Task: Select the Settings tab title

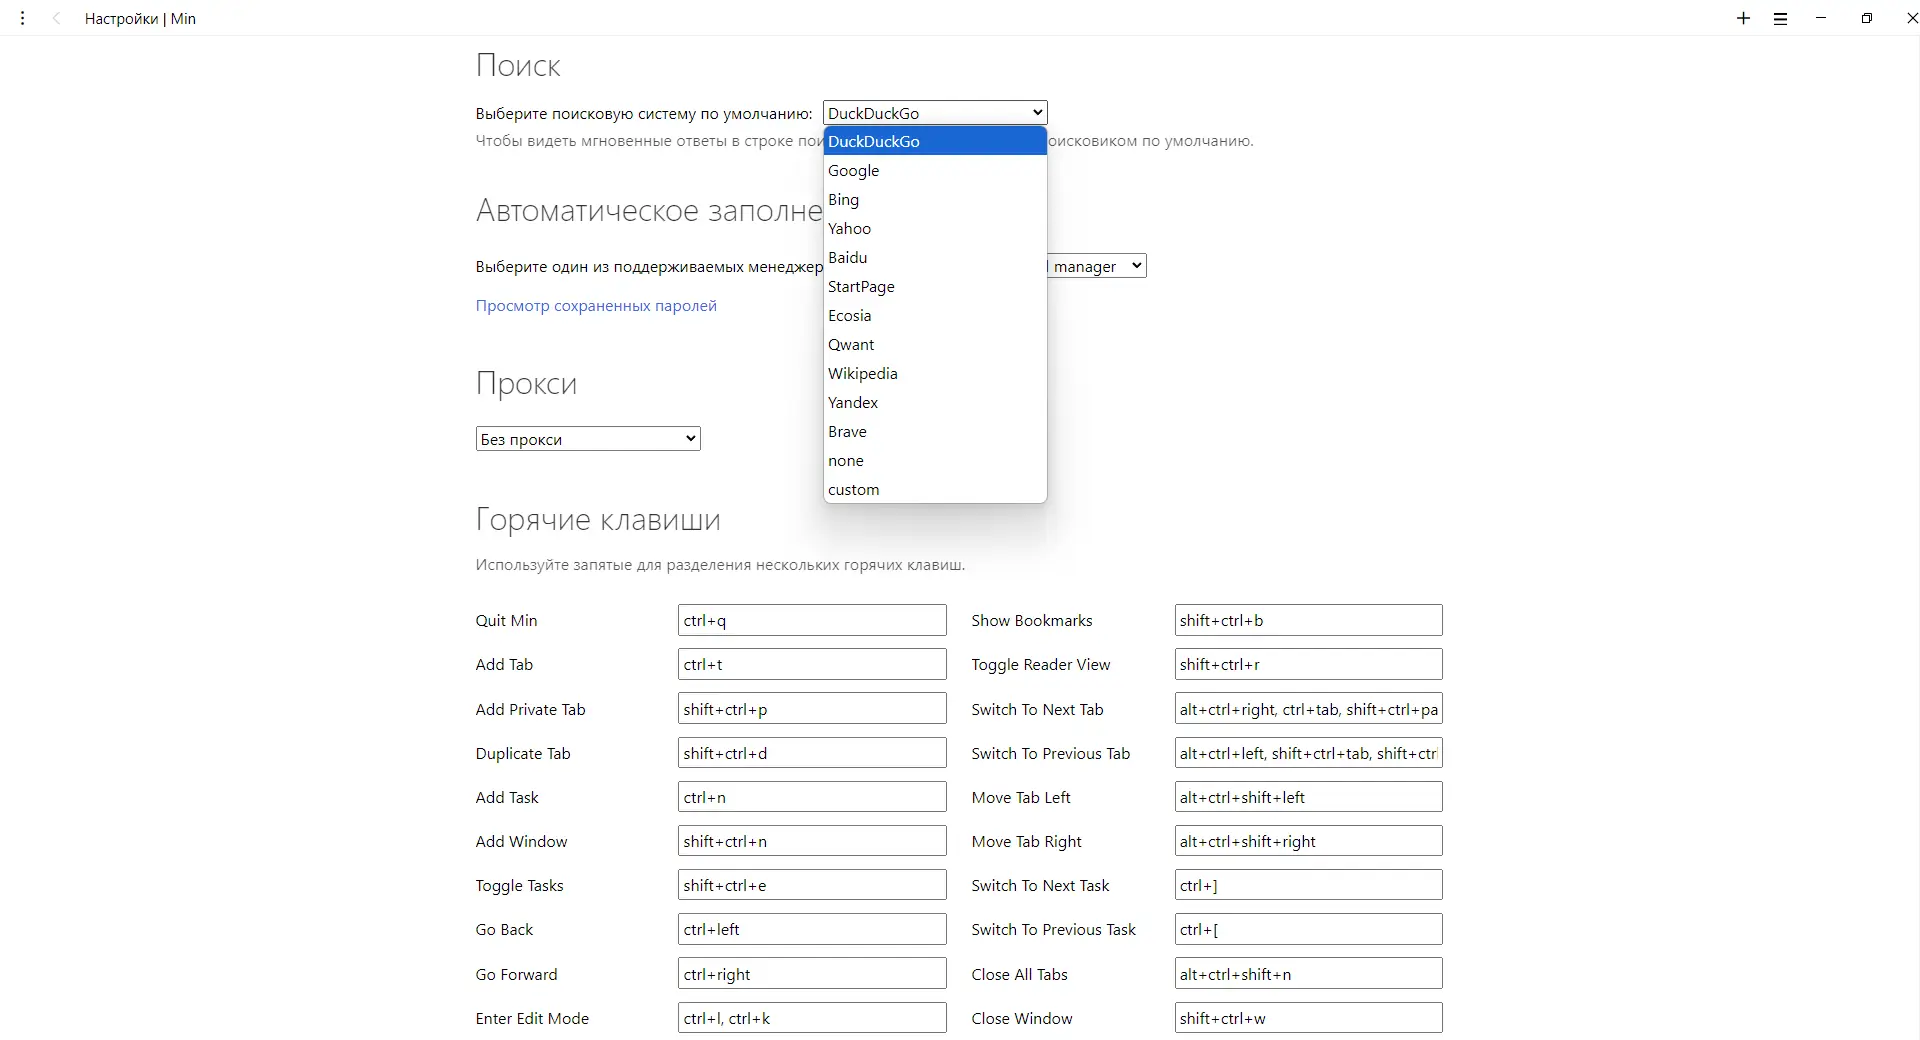Action: click(x=140, y=19)
